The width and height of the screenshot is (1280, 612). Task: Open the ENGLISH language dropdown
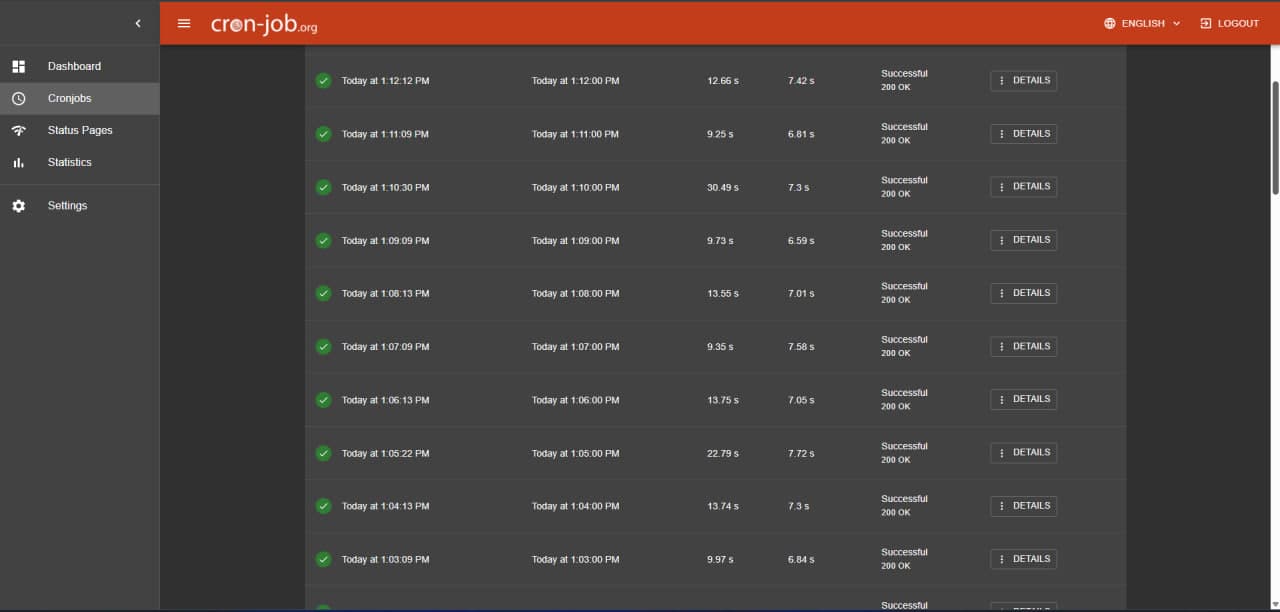1143,23
